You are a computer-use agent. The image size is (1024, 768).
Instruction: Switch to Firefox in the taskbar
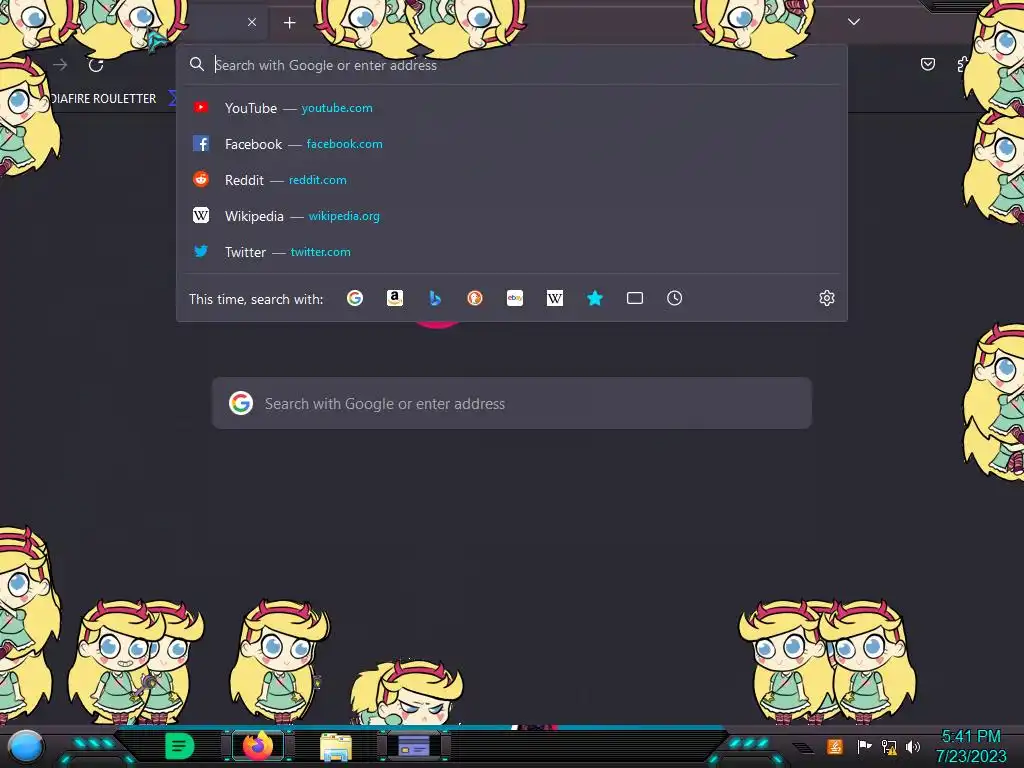[257, 746]
